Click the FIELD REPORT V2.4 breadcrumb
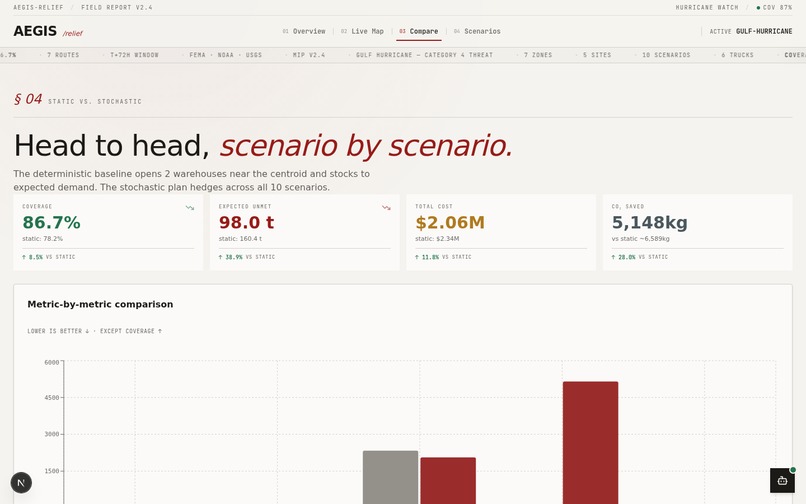The image size is (806, 504). 117,8
